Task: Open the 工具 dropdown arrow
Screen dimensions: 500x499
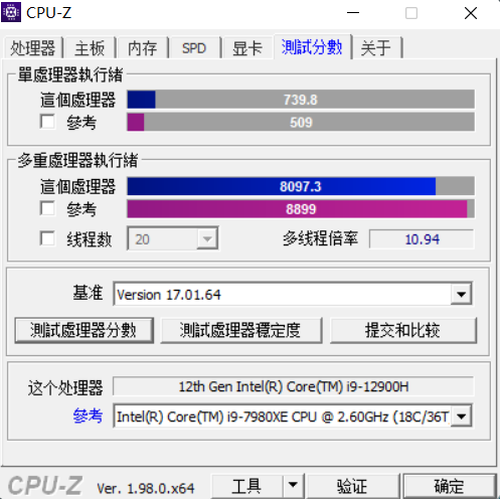Action: coord(293,485)
